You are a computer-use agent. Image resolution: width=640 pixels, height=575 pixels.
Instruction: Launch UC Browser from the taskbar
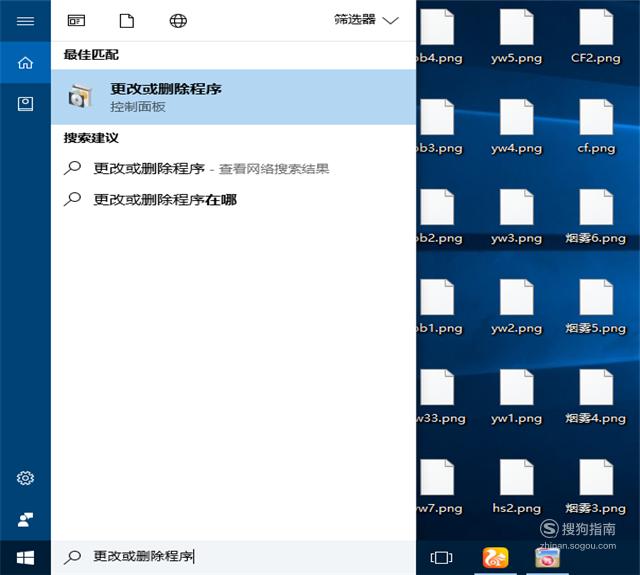496,558
